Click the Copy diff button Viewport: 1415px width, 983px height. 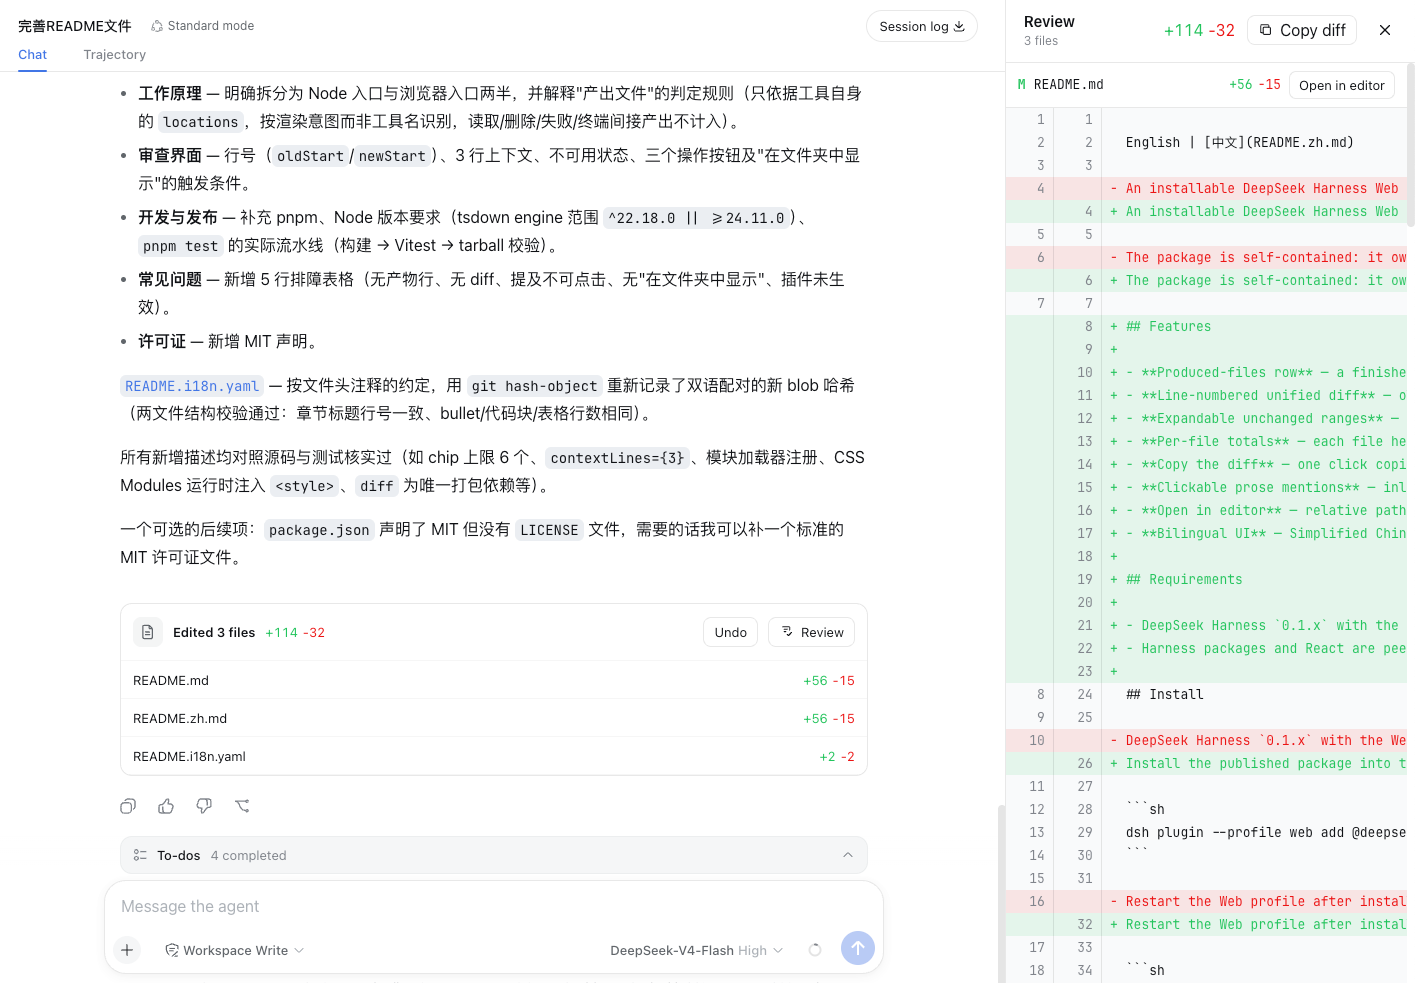coord(1302,30)
